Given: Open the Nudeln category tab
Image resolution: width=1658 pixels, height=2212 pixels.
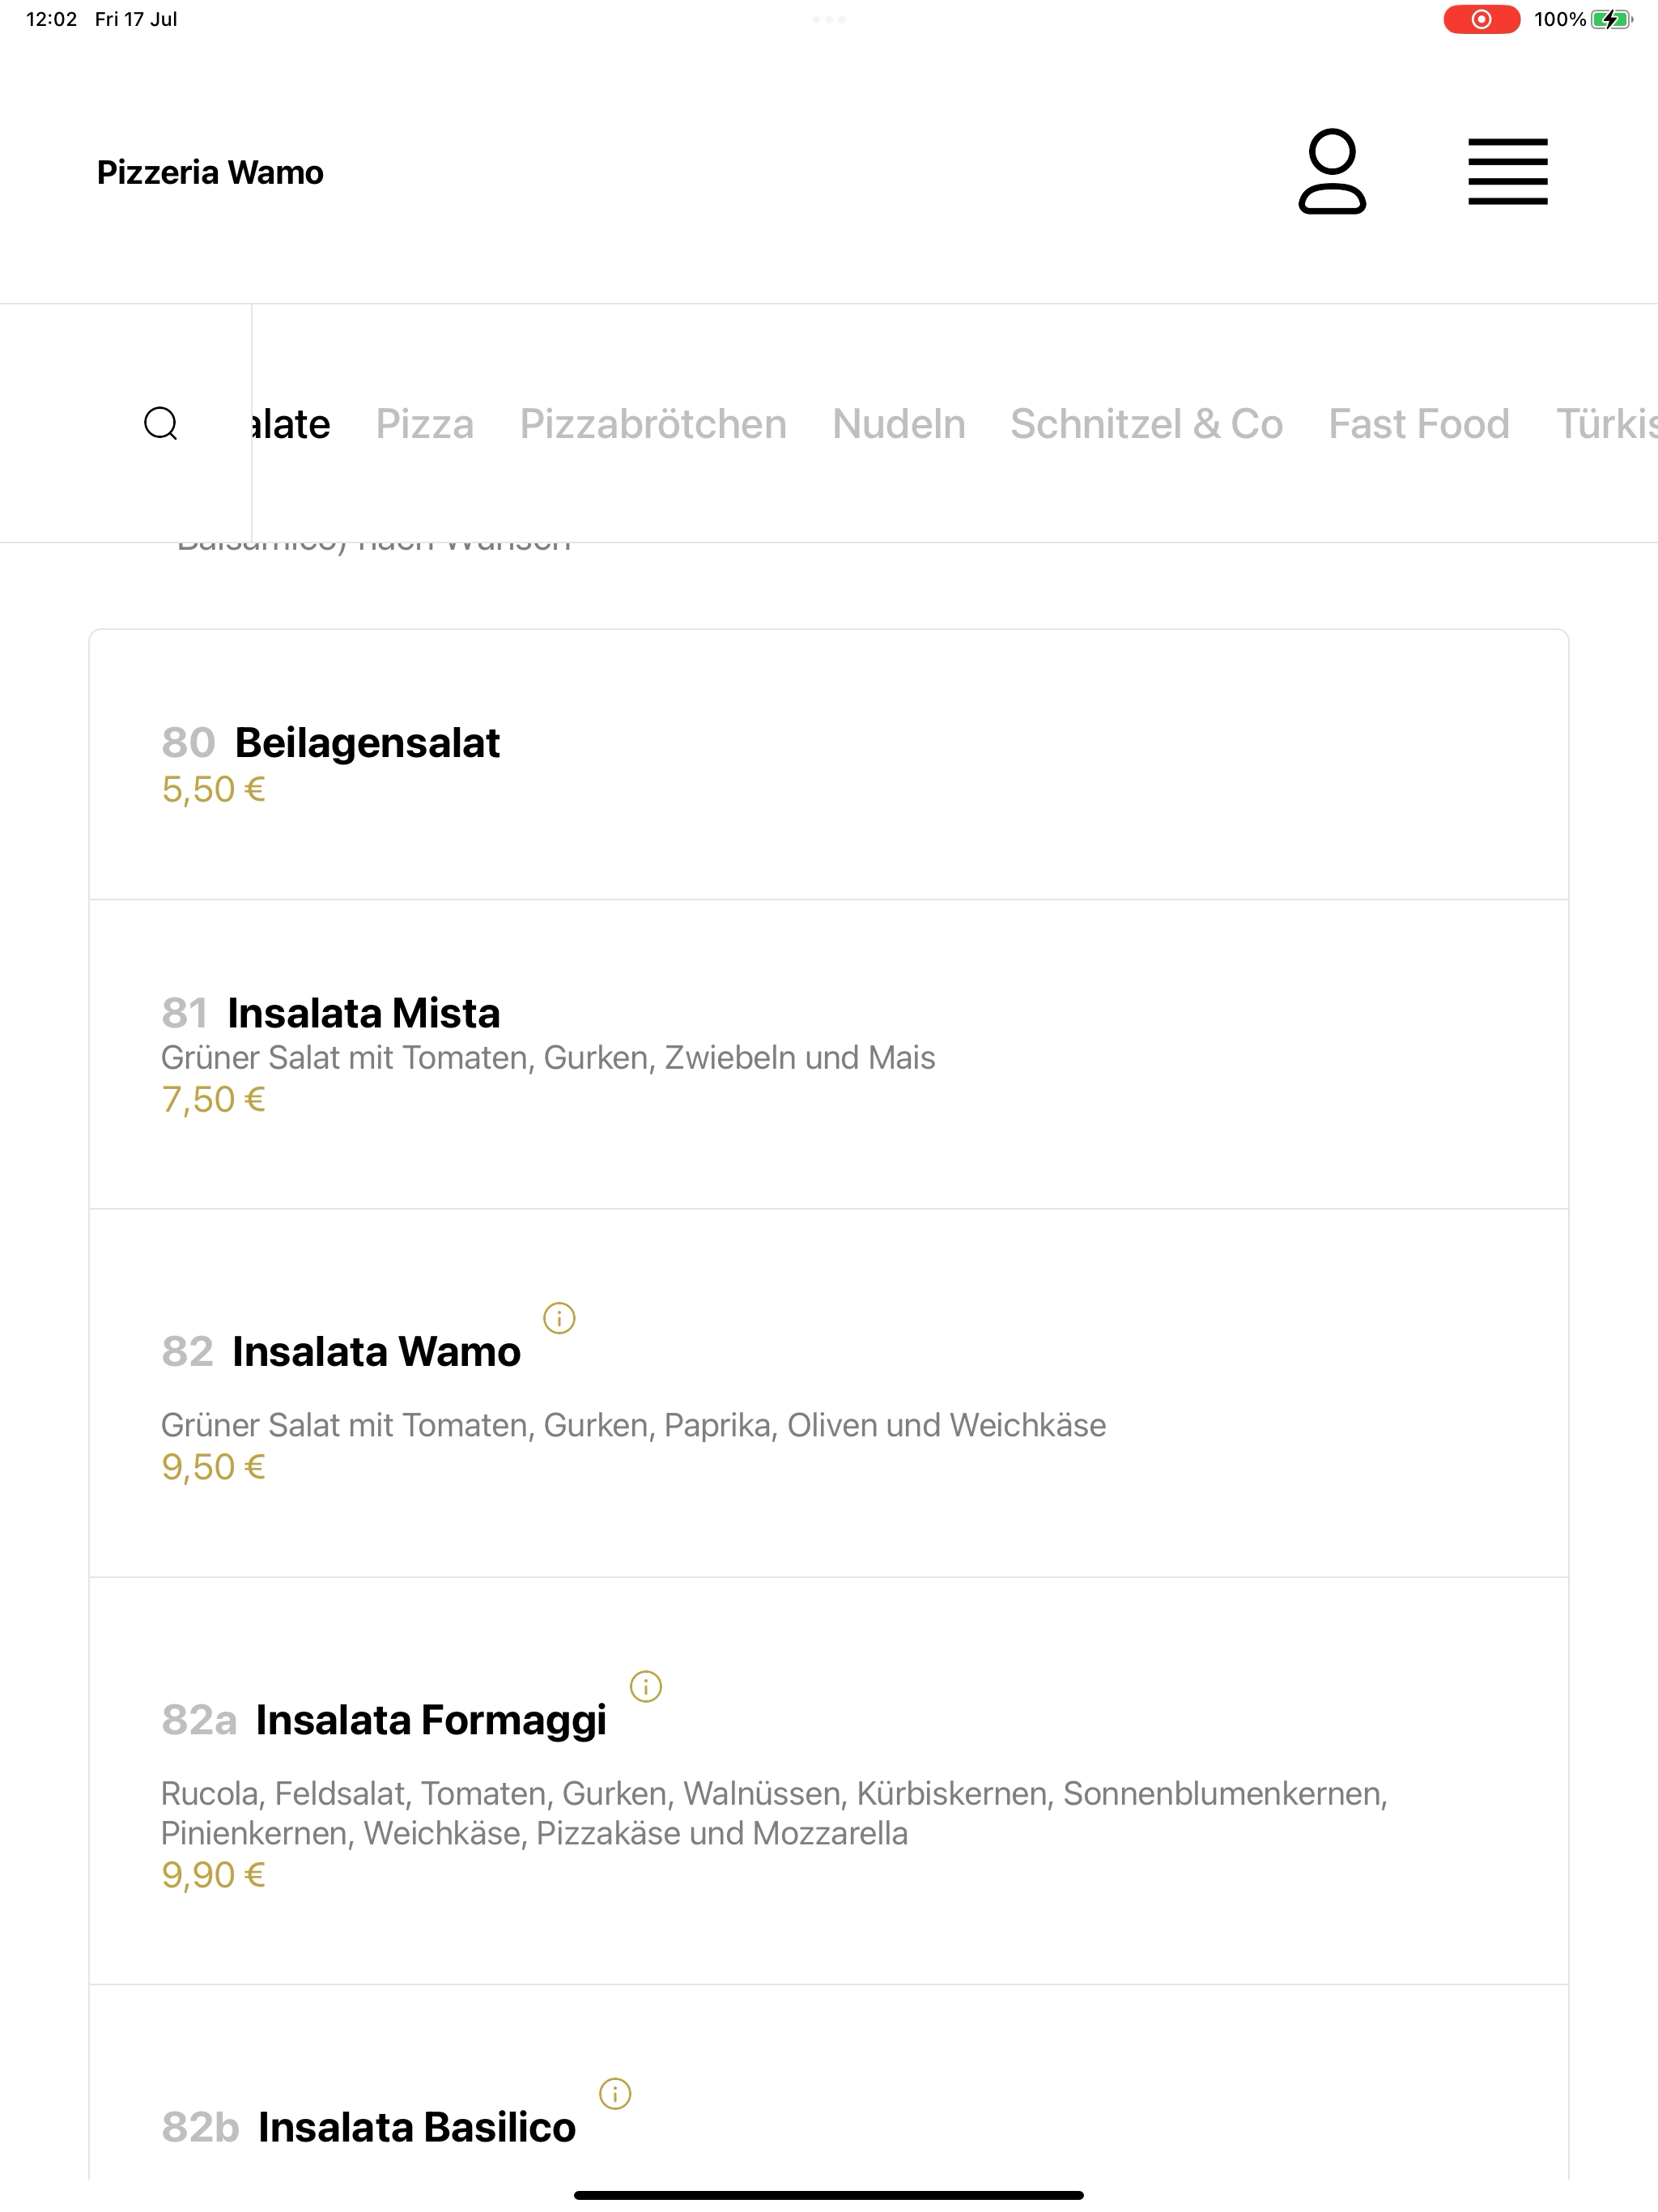Looking at the screenshot, I should coord(899,424).
